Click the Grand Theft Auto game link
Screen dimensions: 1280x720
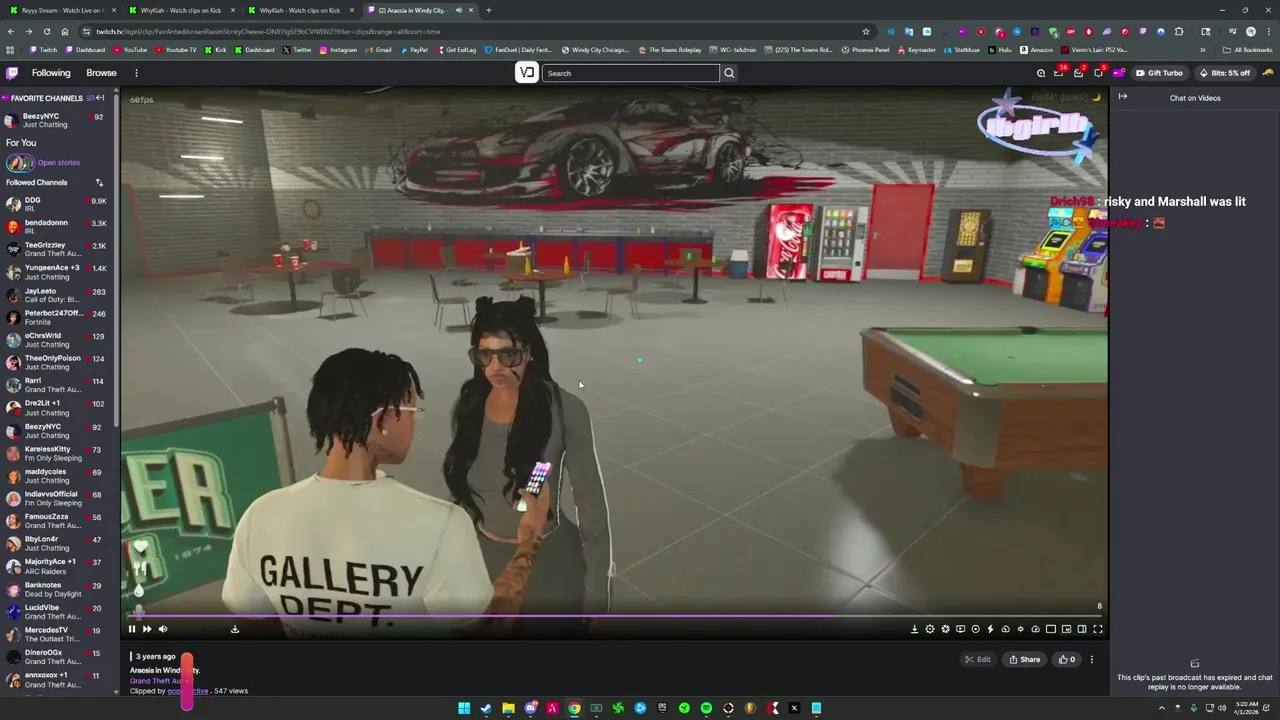153,681
